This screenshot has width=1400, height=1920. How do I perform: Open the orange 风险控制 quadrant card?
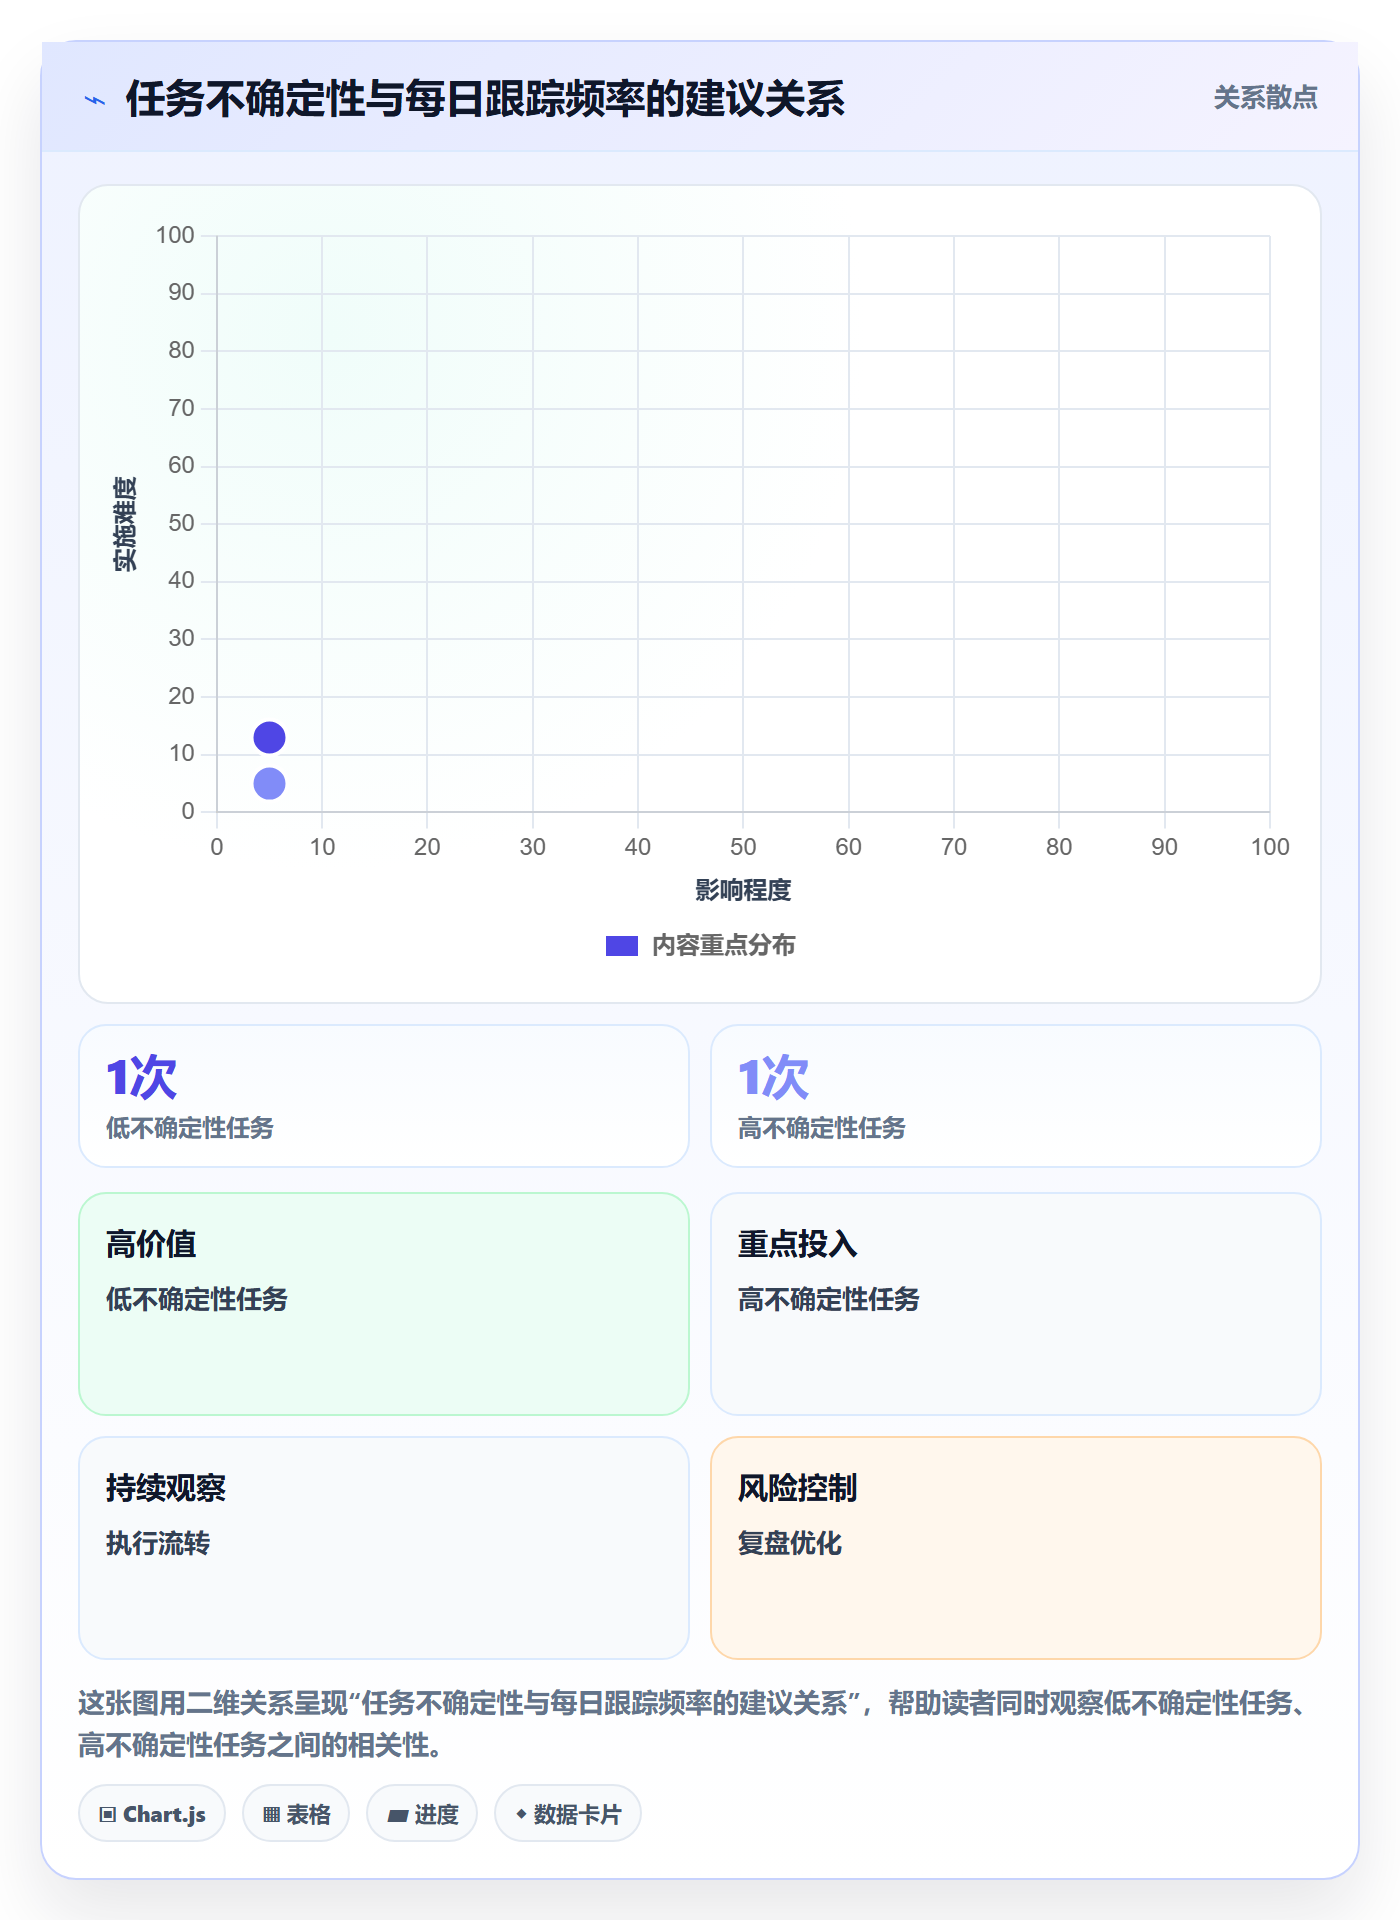click(1016, 1548)
